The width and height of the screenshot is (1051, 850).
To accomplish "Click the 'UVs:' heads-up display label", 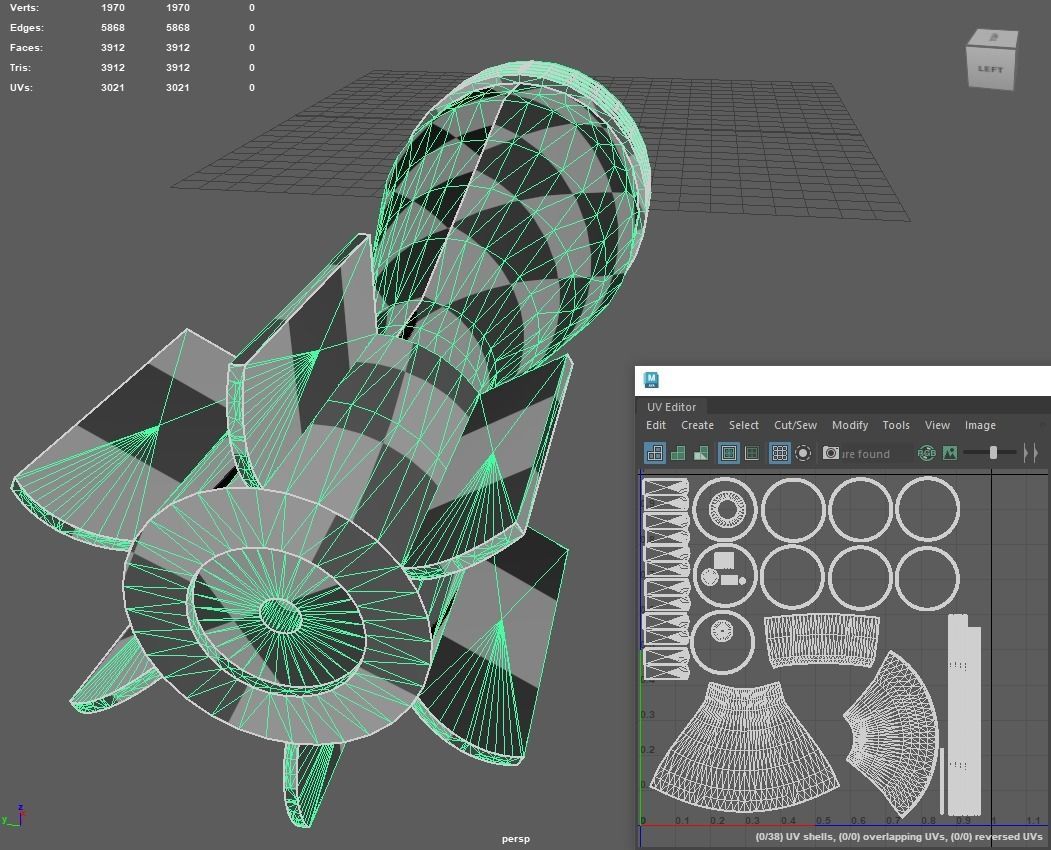I will 21,88.
